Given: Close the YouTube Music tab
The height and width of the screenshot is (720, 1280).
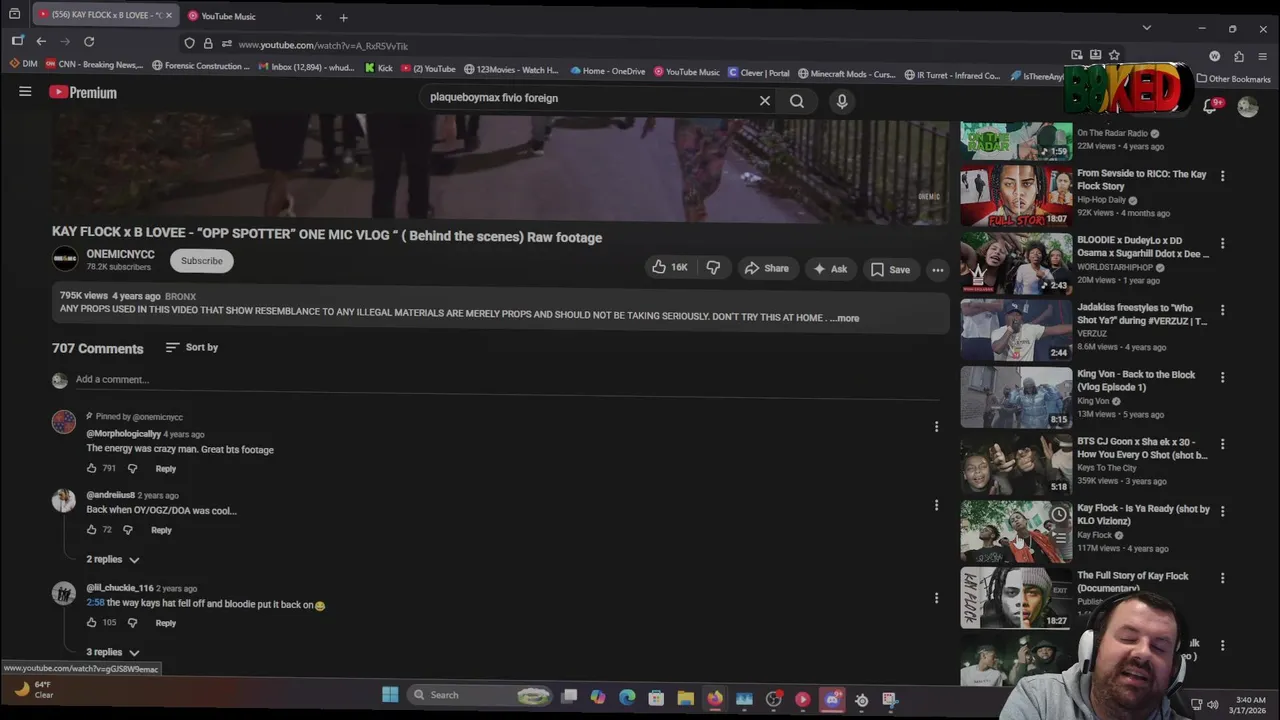Looking at the screenshot, I should (319, 17).
